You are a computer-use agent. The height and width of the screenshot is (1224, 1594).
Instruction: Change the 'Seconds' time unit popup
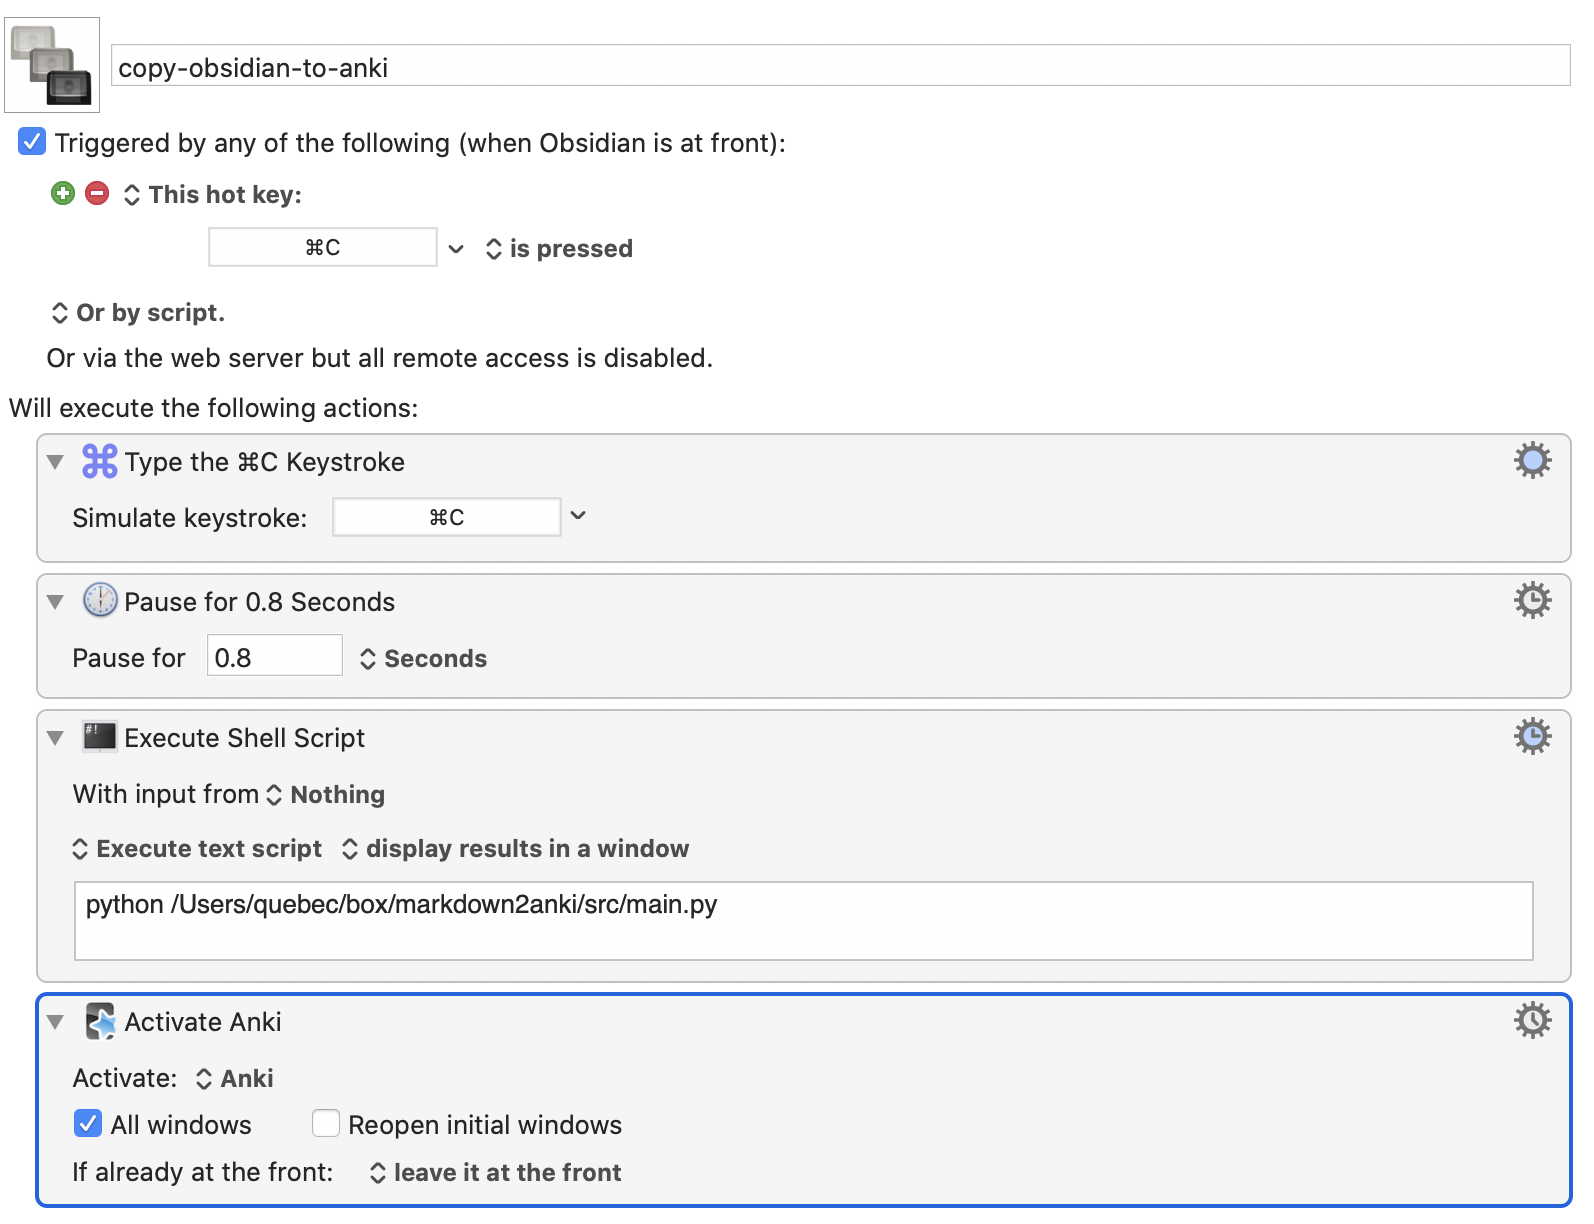coord(423,659)
